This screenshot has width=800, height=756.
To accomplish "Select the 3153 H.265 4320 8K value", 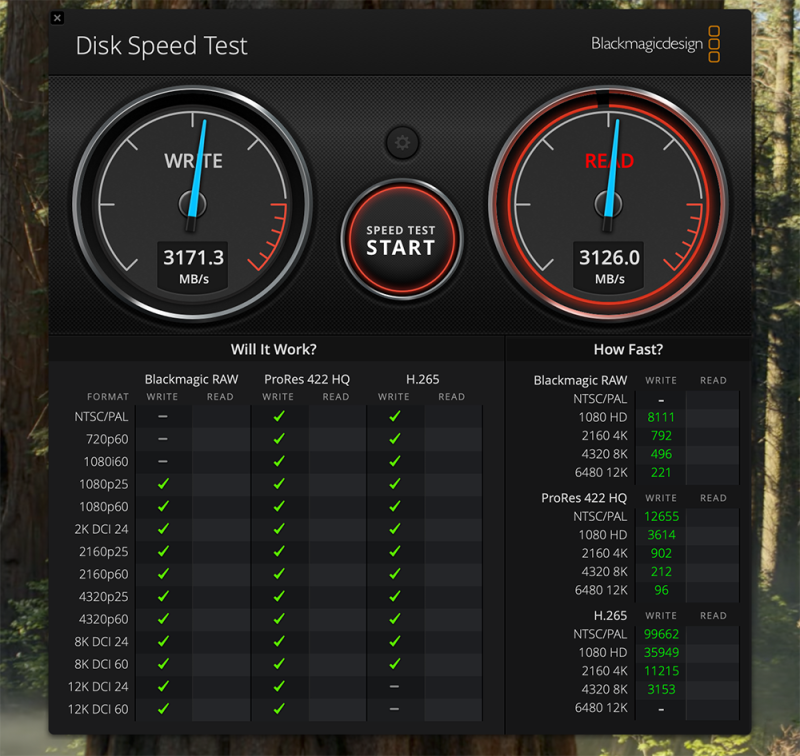I will (661, 689).
